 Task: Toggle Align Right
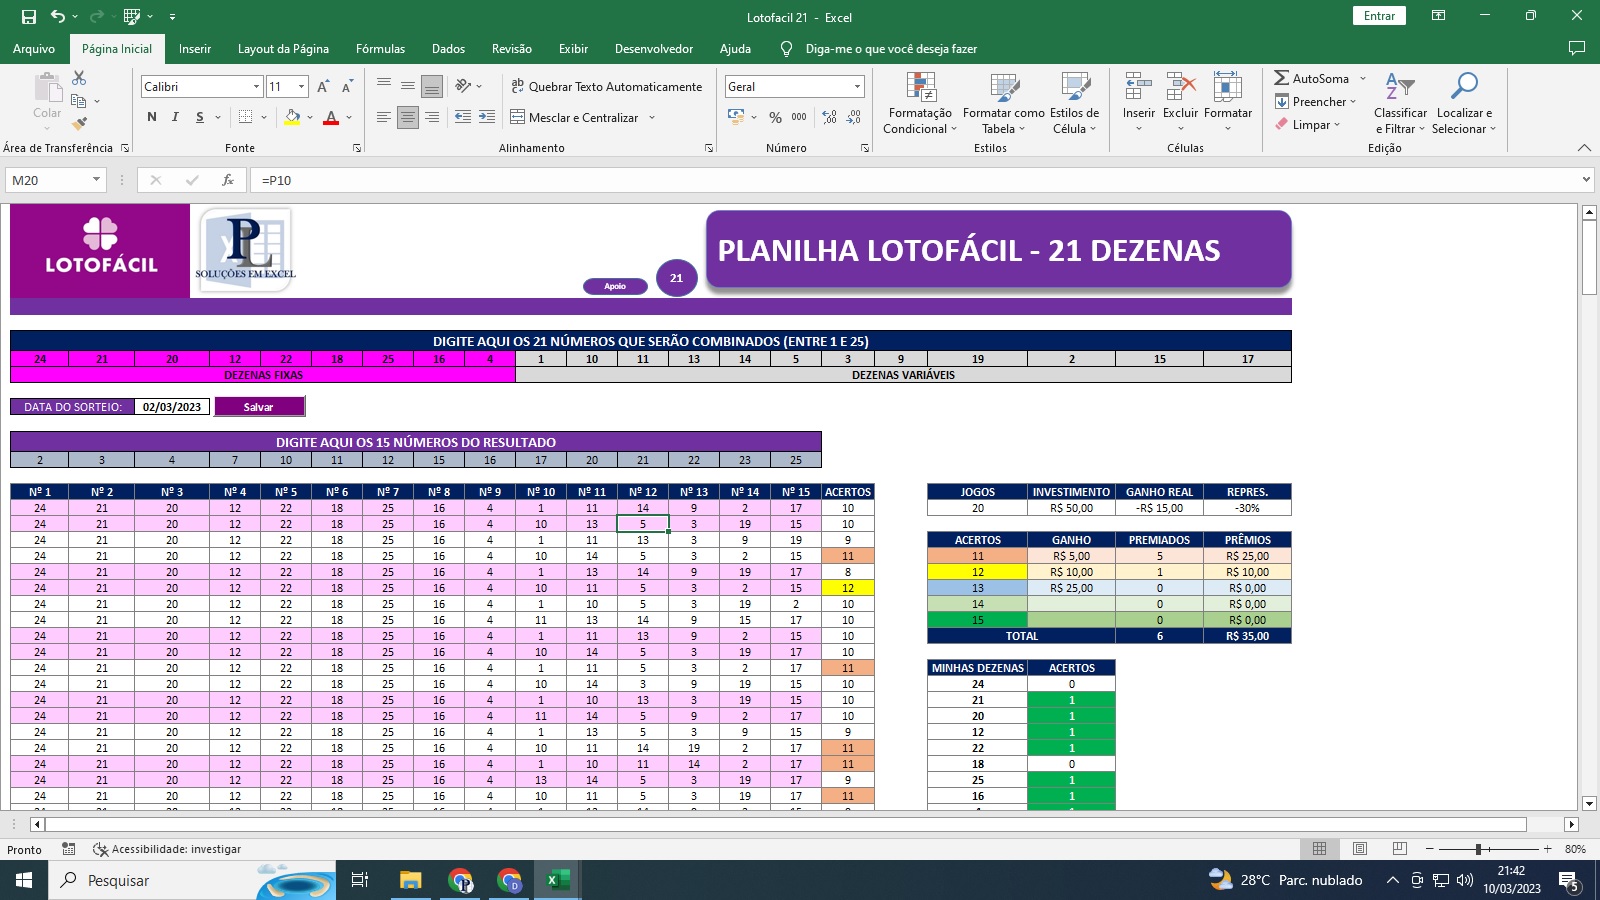click(x=432, y=117)
